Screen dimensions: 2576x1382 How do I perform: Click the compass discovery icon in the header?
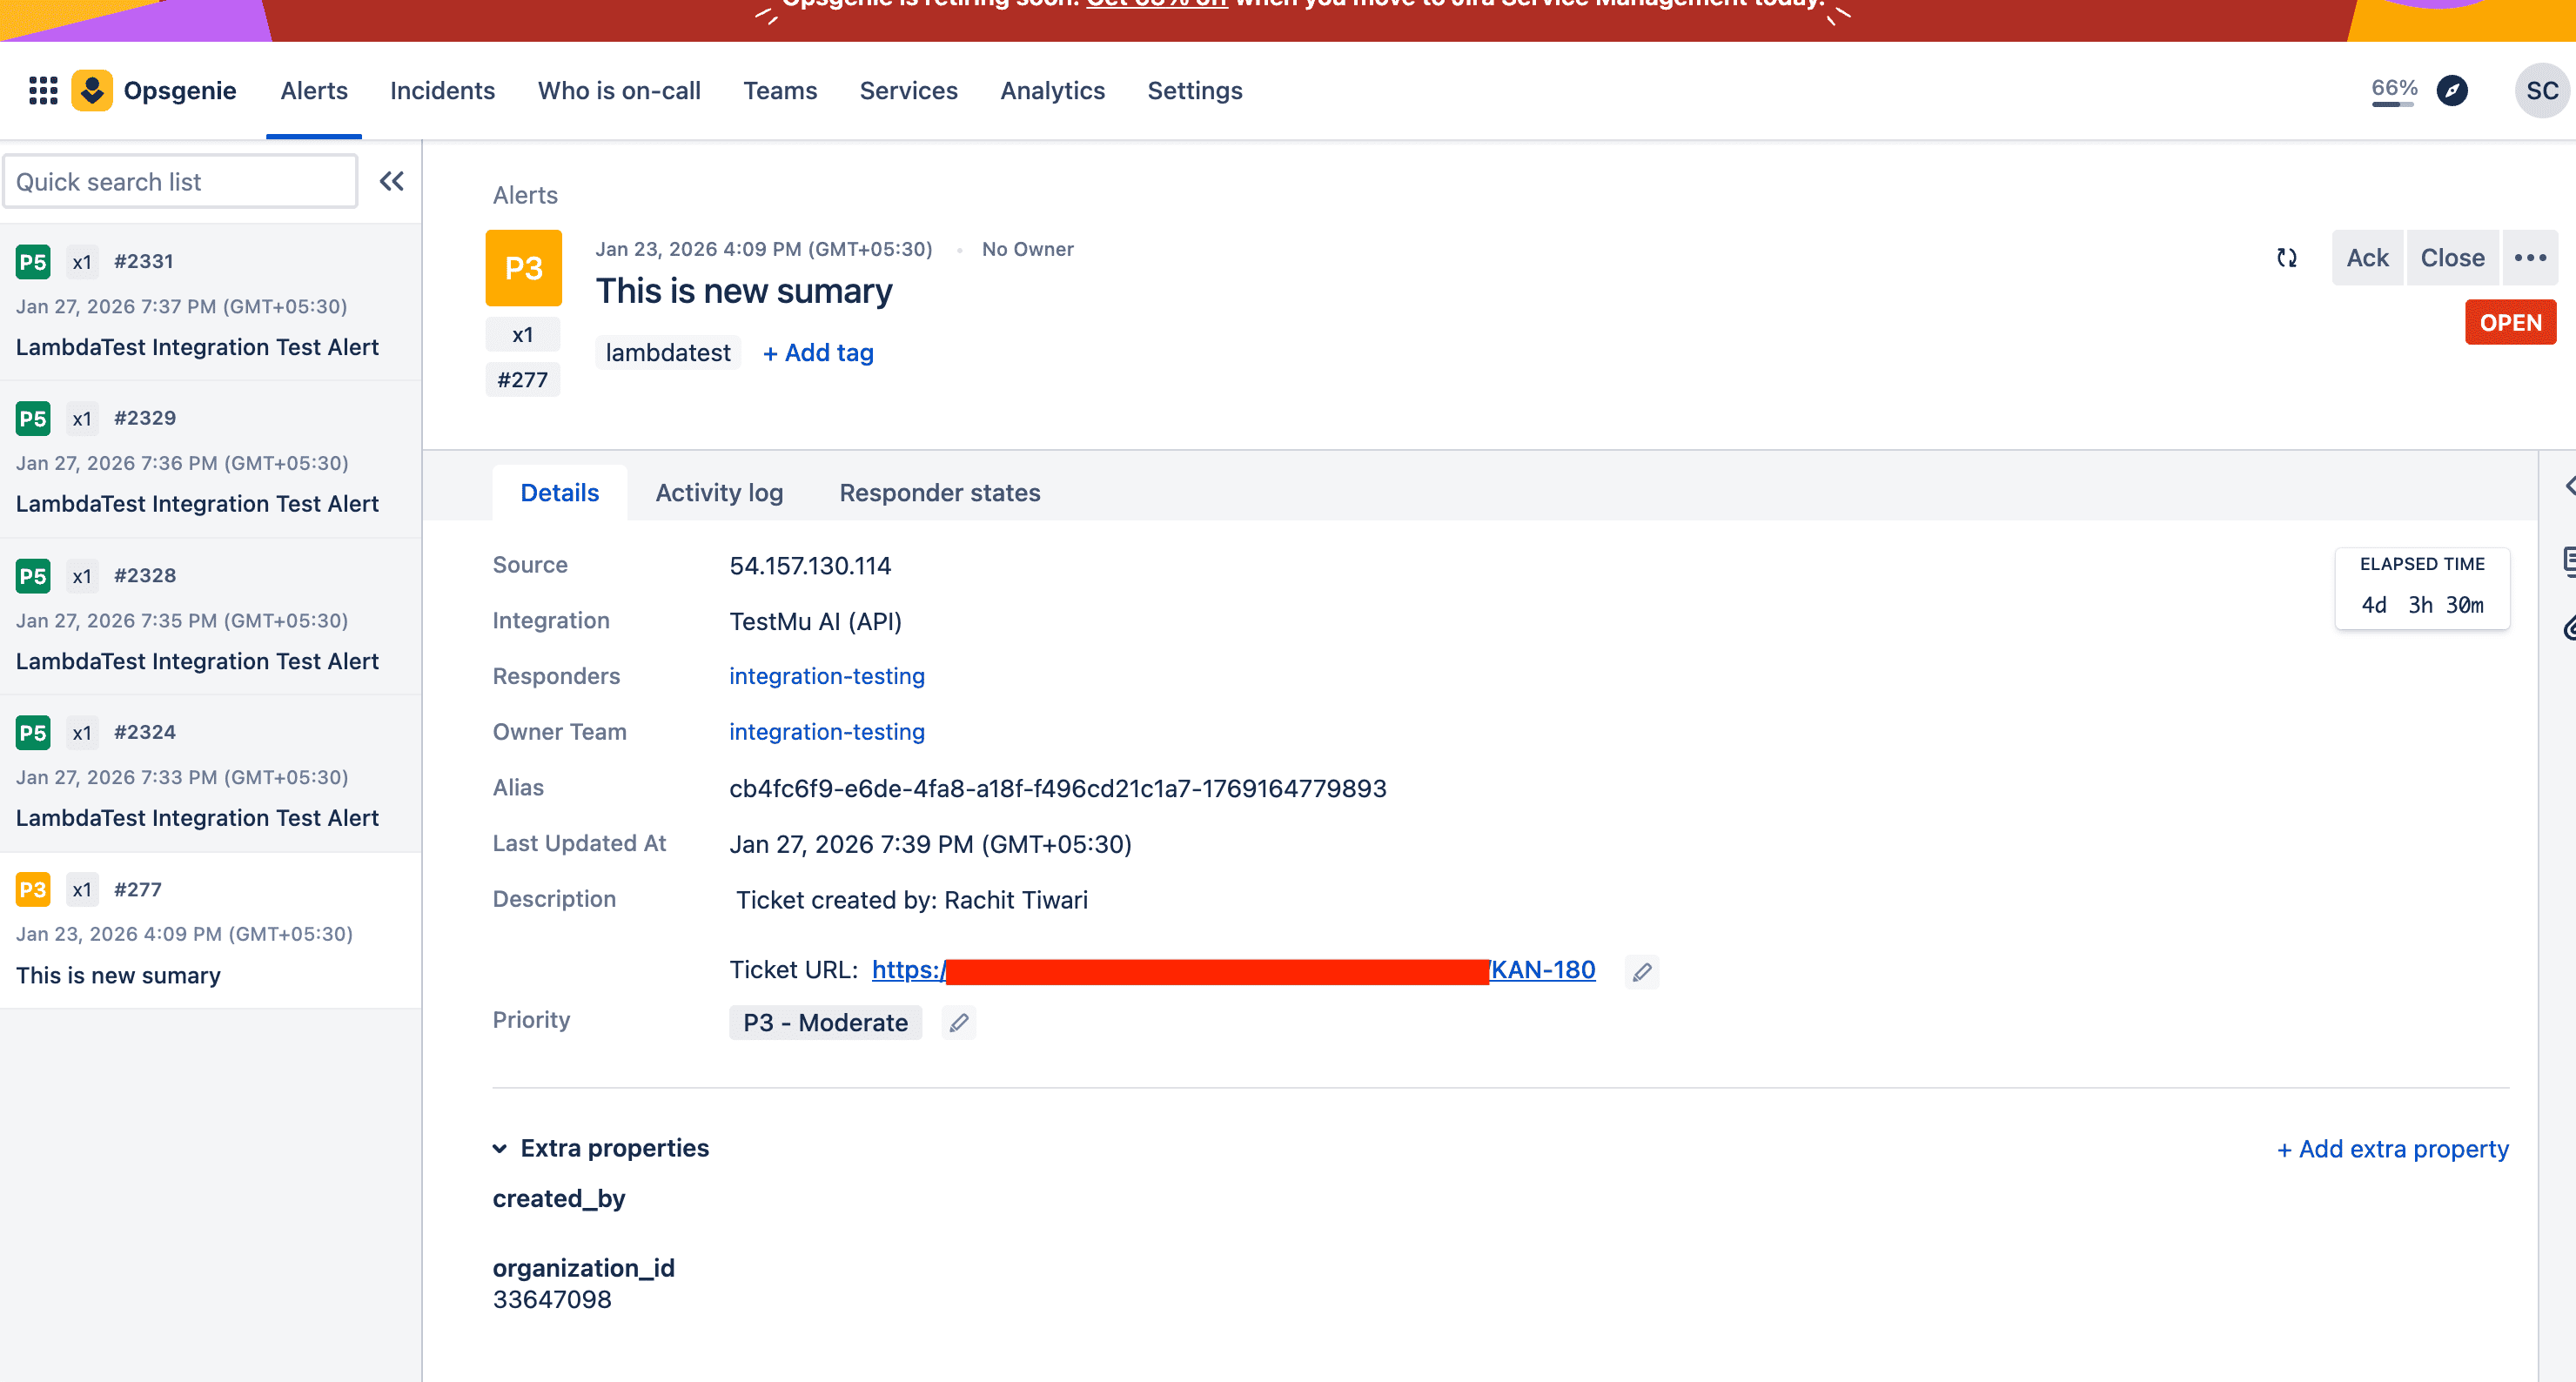click(x=2452, y=90)
